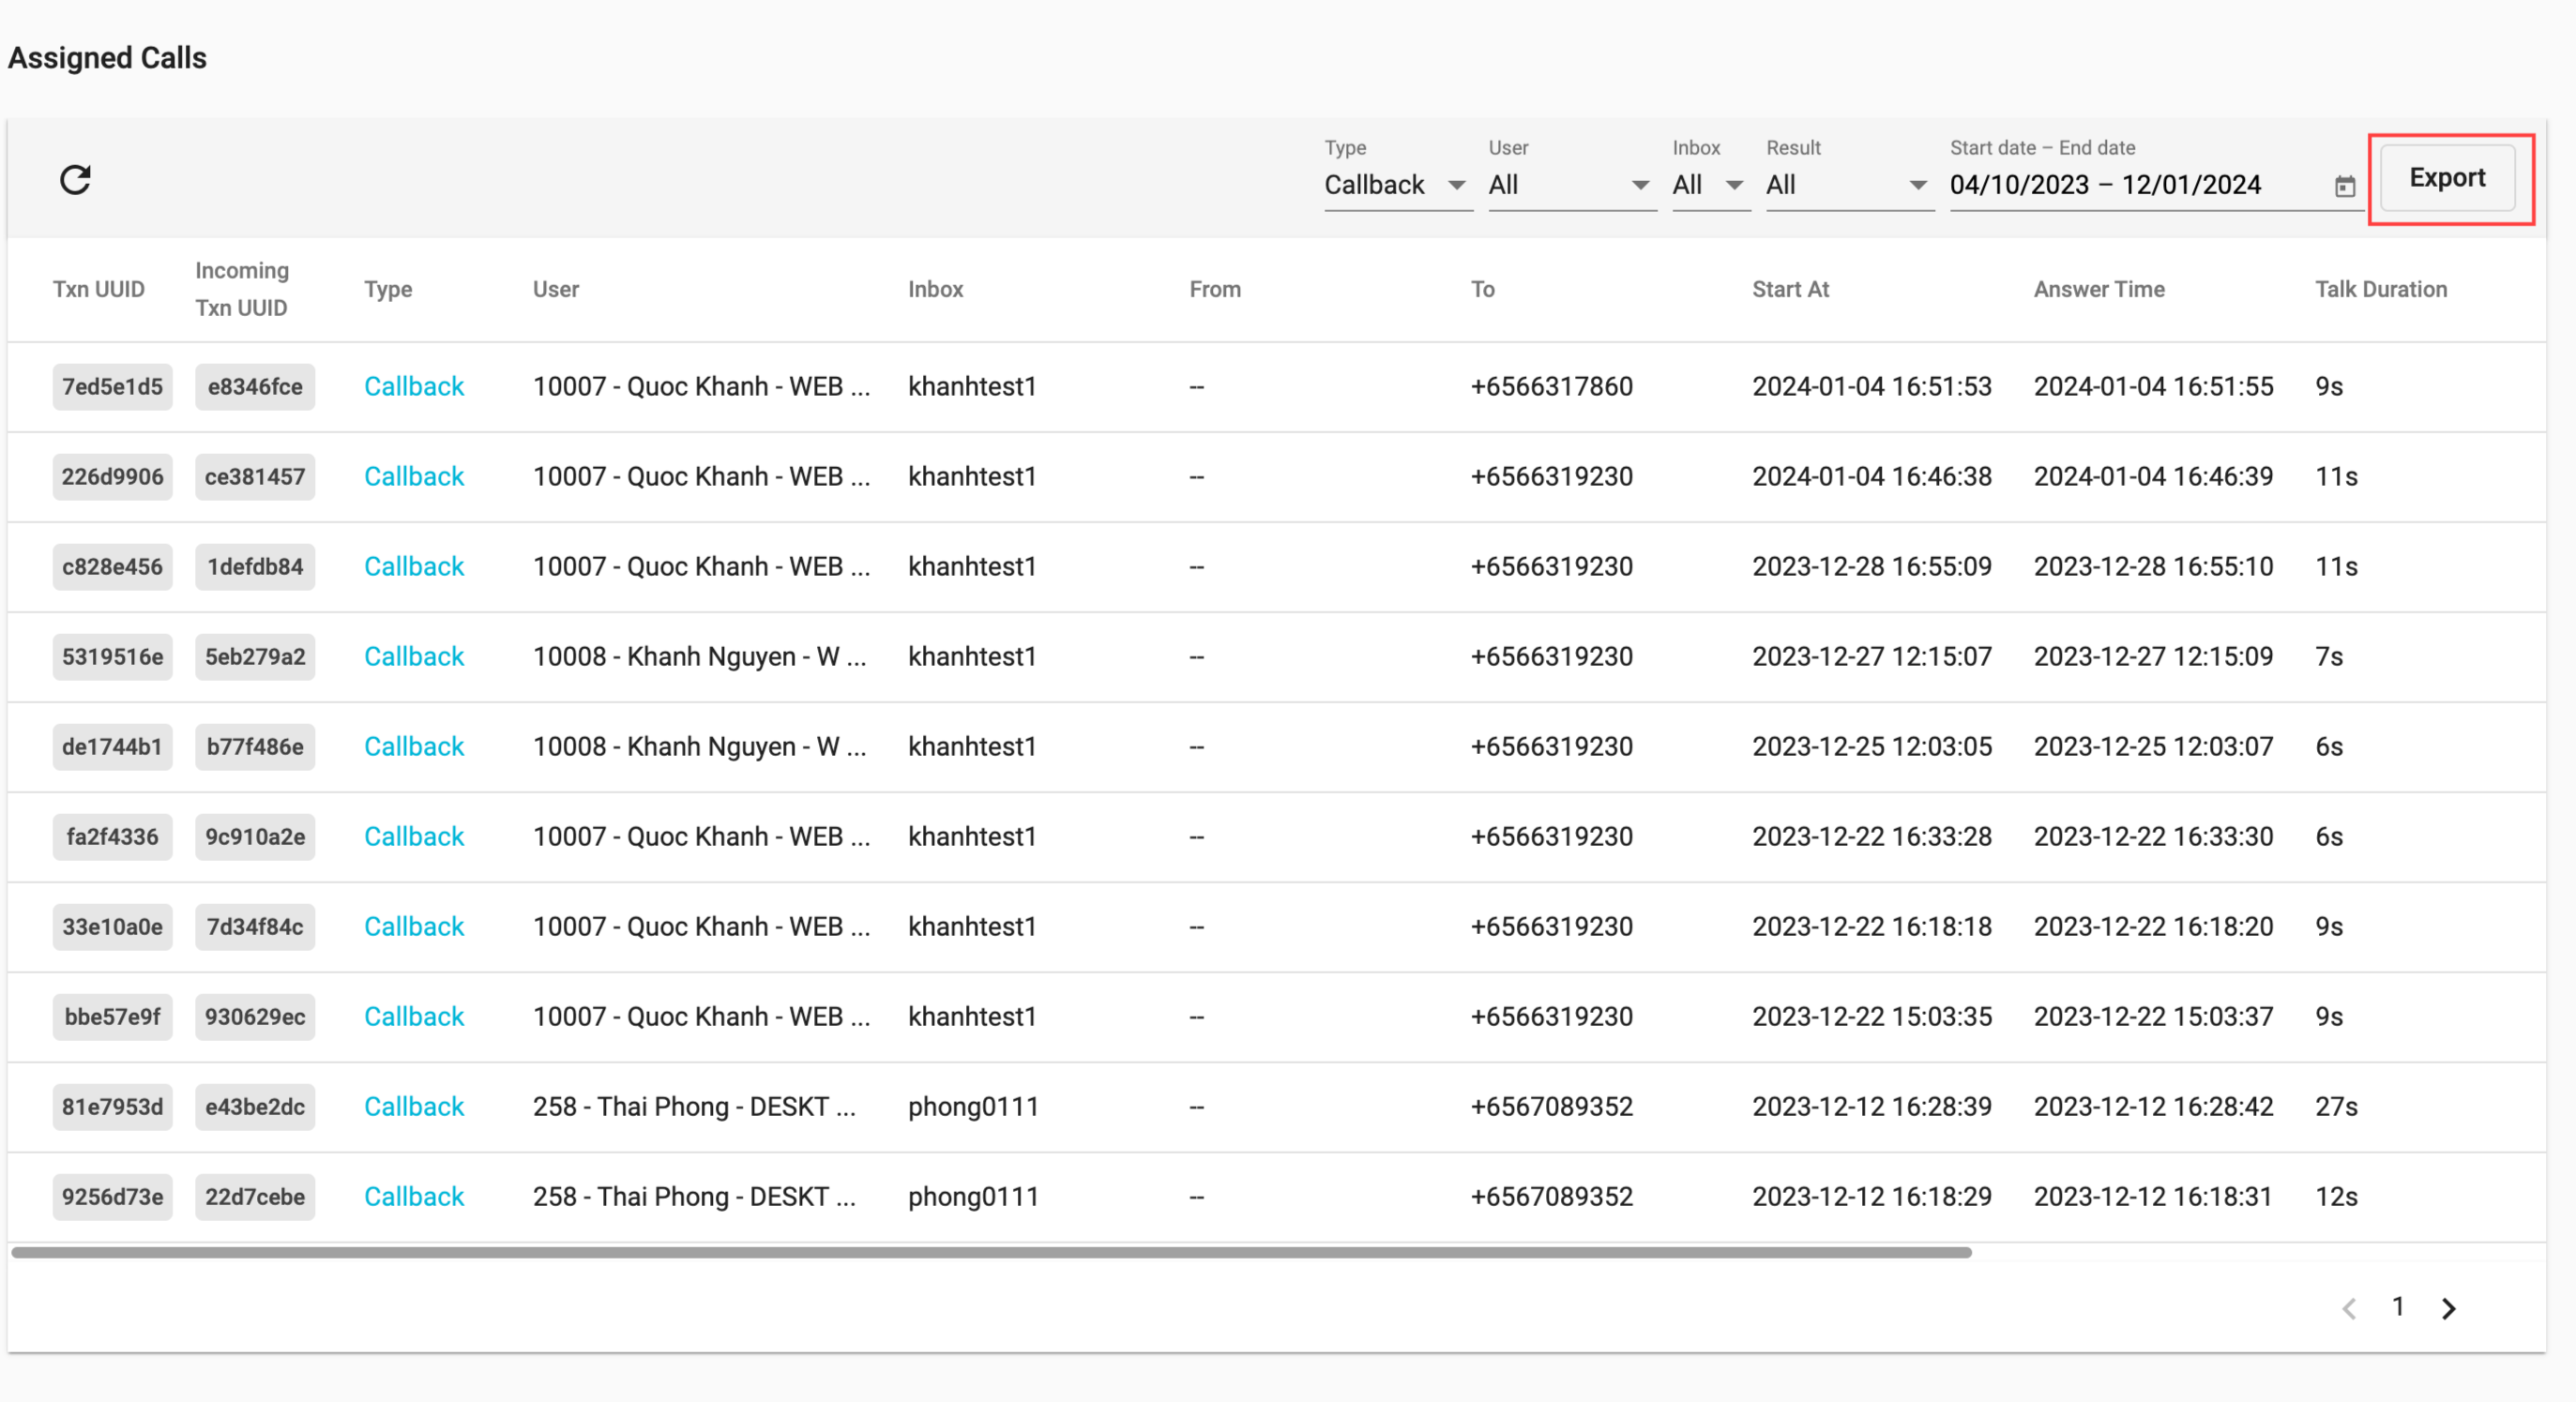Open Callback link in row 226d9906
This screenshot has width=2576, height=1402.
pyautogui.click(x=414, y=477)
